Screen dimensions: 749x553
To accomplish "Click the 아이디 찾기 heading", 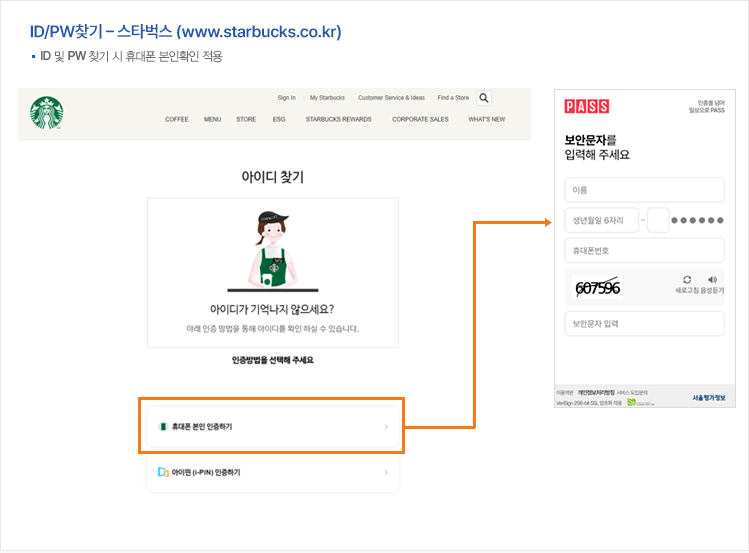I will (272, 177).
